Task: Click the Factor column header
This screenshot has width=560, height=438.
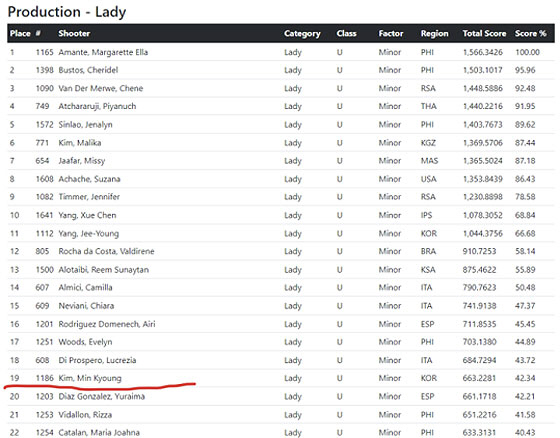Action: [x=391, y=34]
